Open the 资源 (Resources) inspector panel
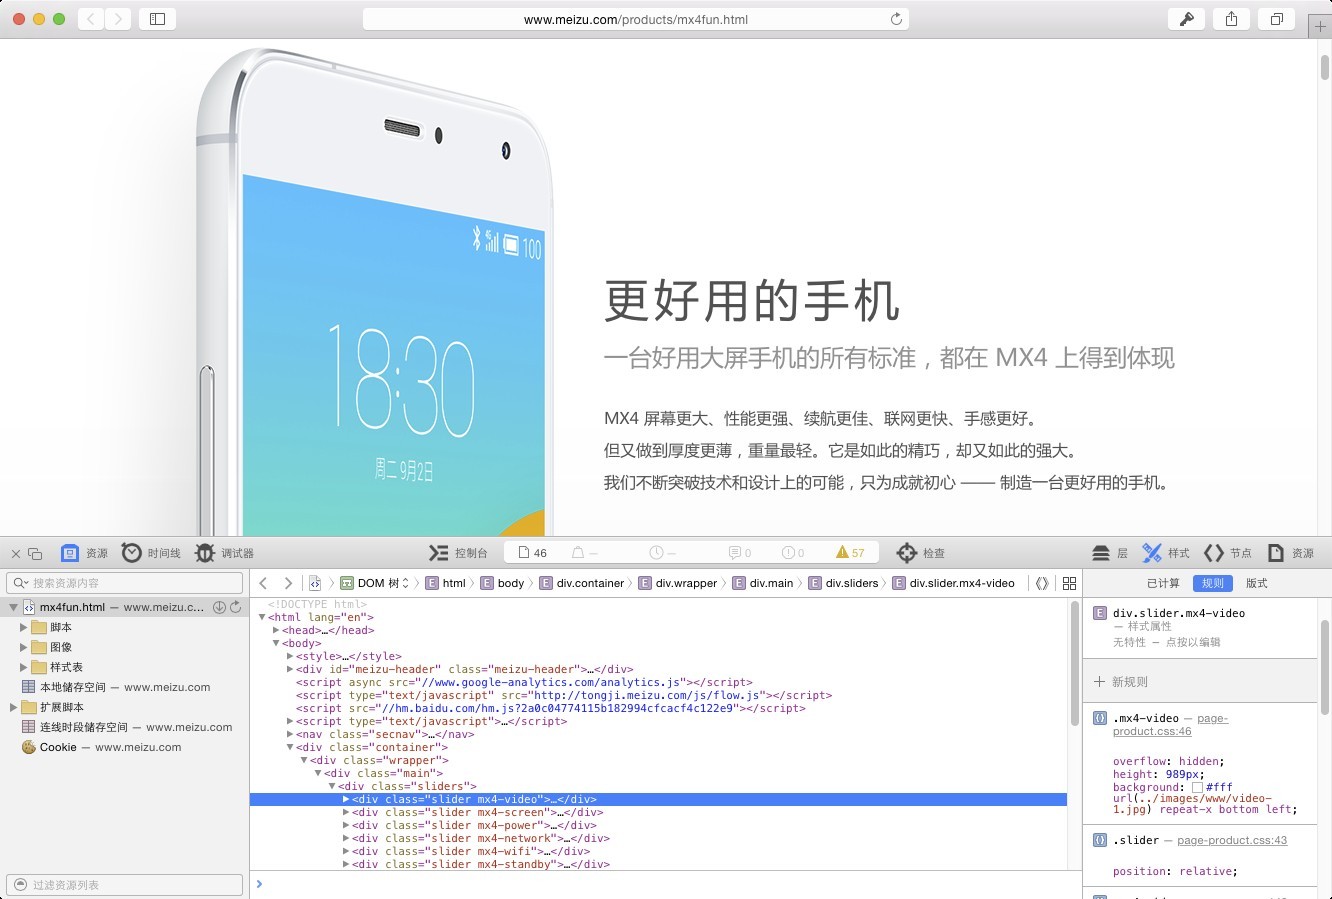 click(x=84, y=553)
